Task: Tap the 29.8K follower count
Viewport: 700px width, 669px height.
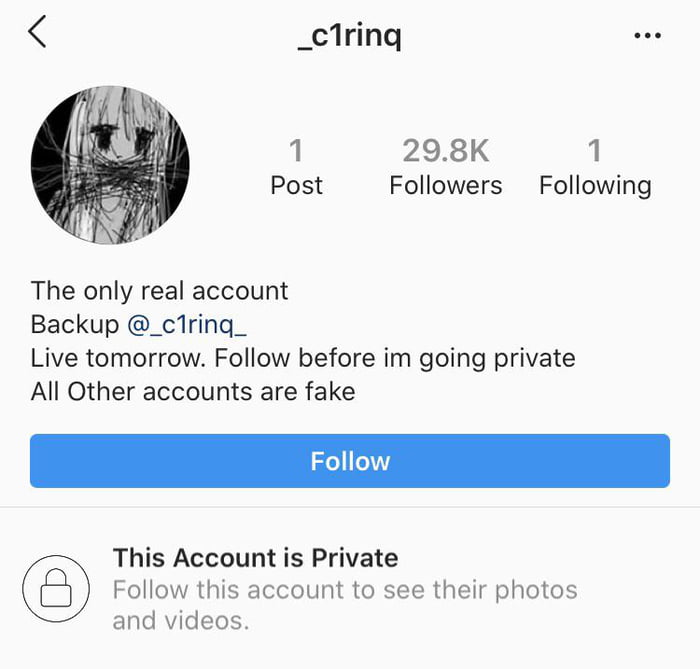Action: (446, 151)
